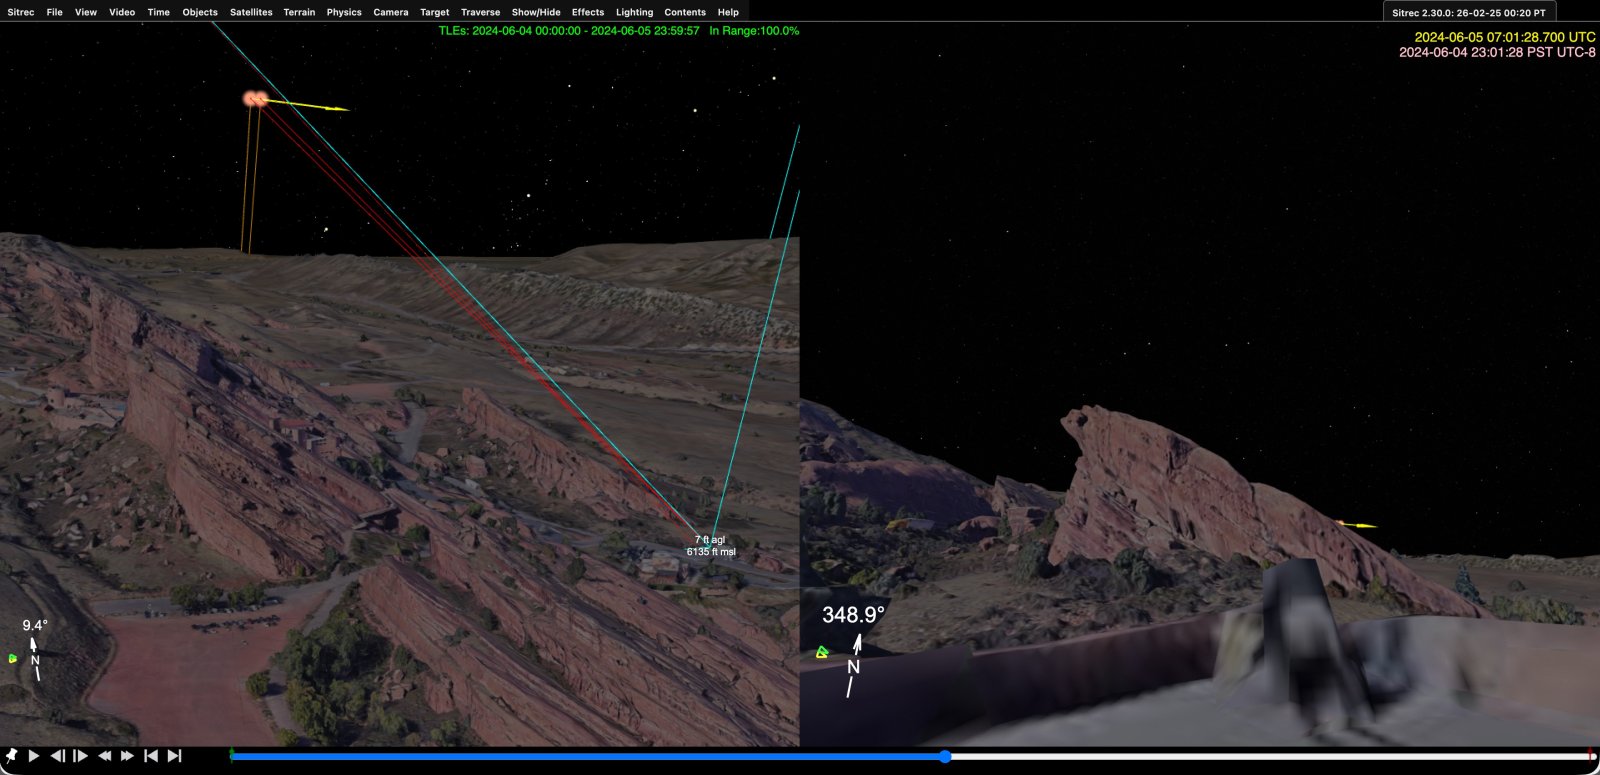Click the fast forward icon
This screenshot has width=1600, height=775.
(128, 756)
